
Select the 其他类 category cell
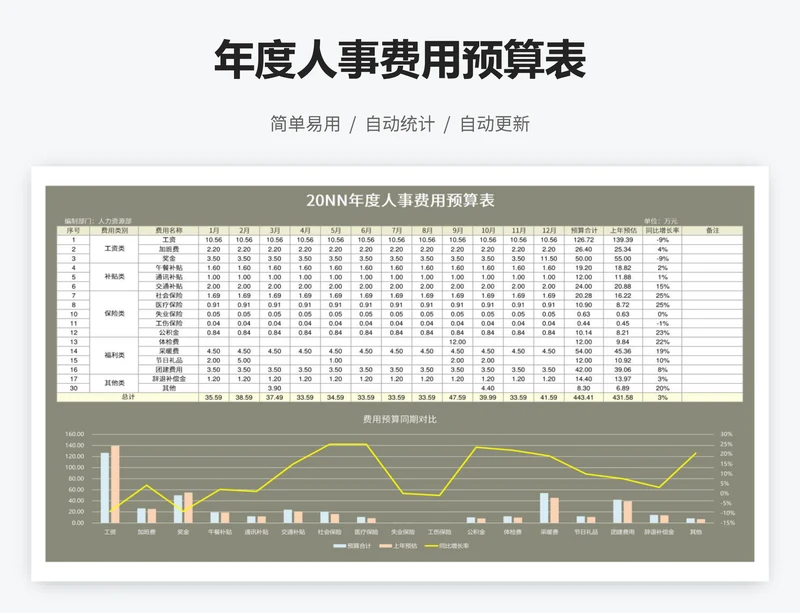pyautogui.click(x=114, y=383)
